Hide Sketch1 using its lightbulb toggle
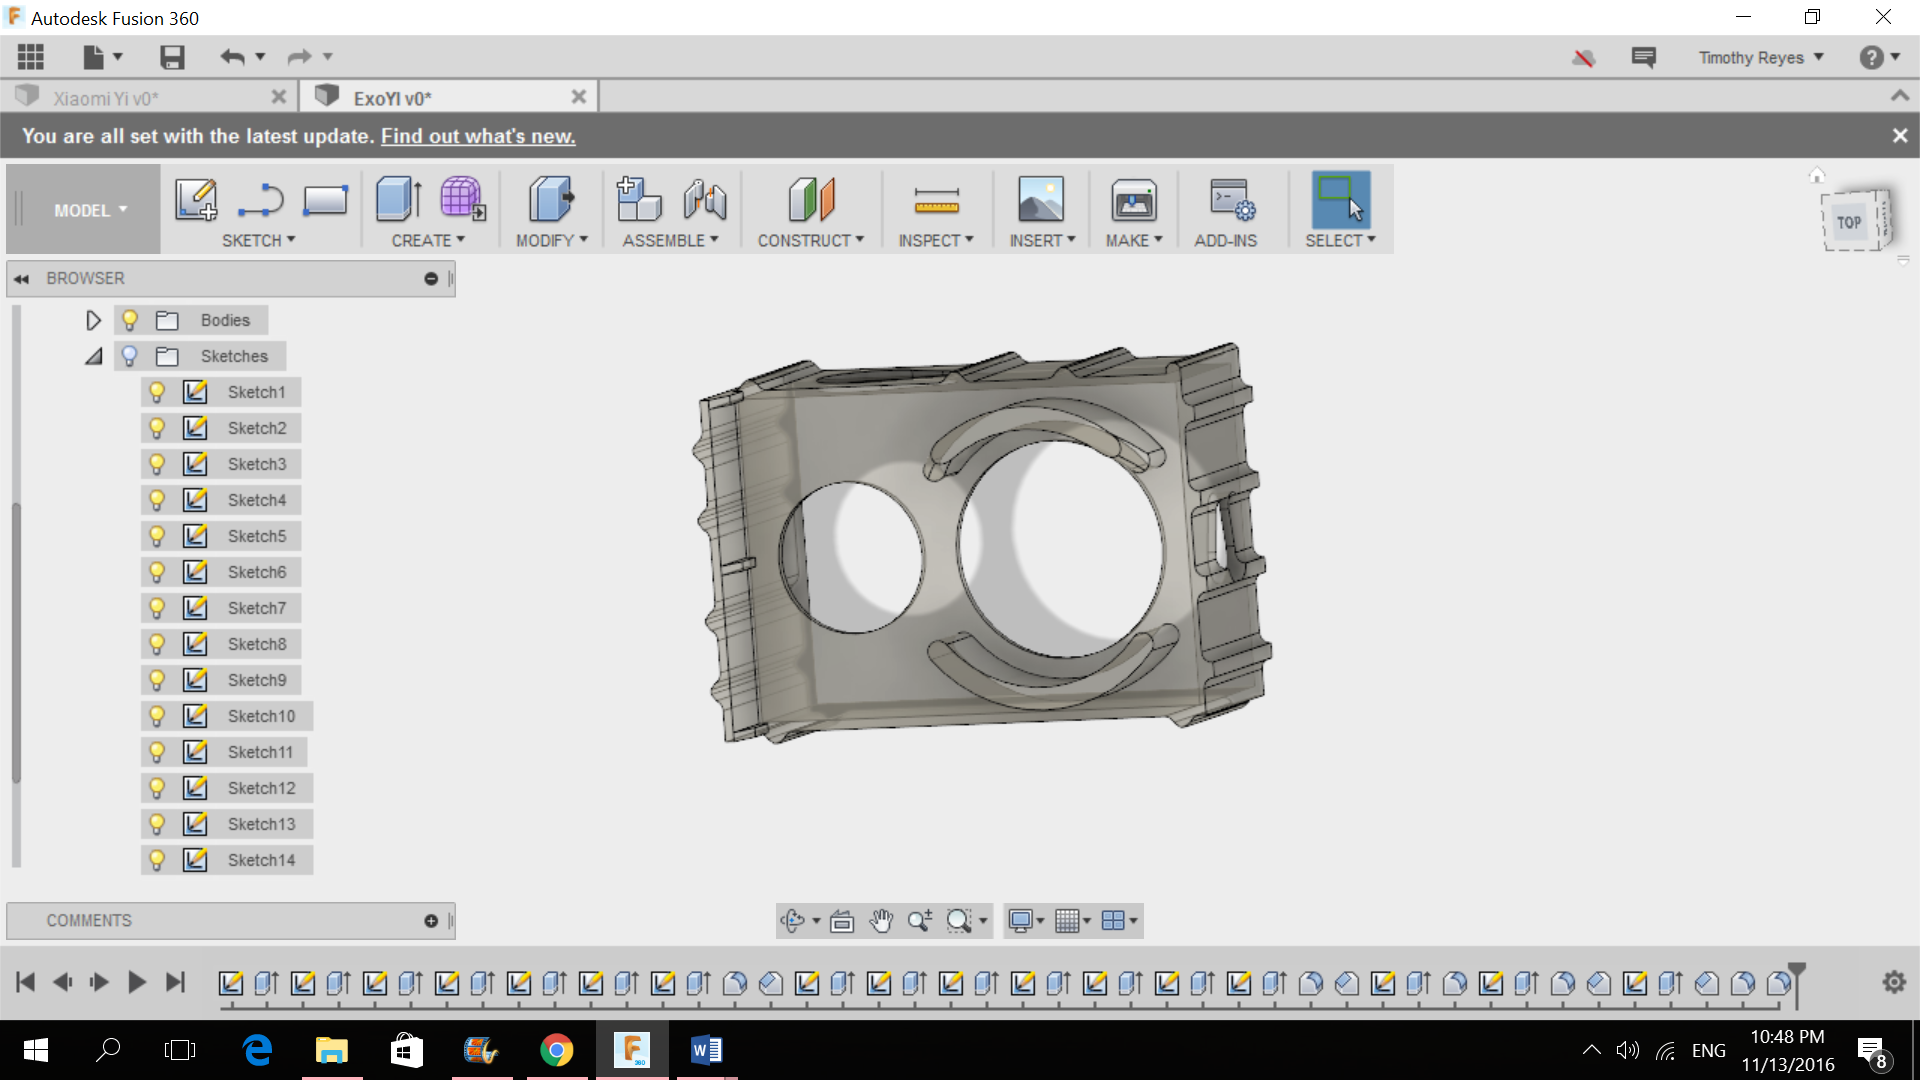This screenshot has height=1080, width=1920. click(x=157, y=392)
